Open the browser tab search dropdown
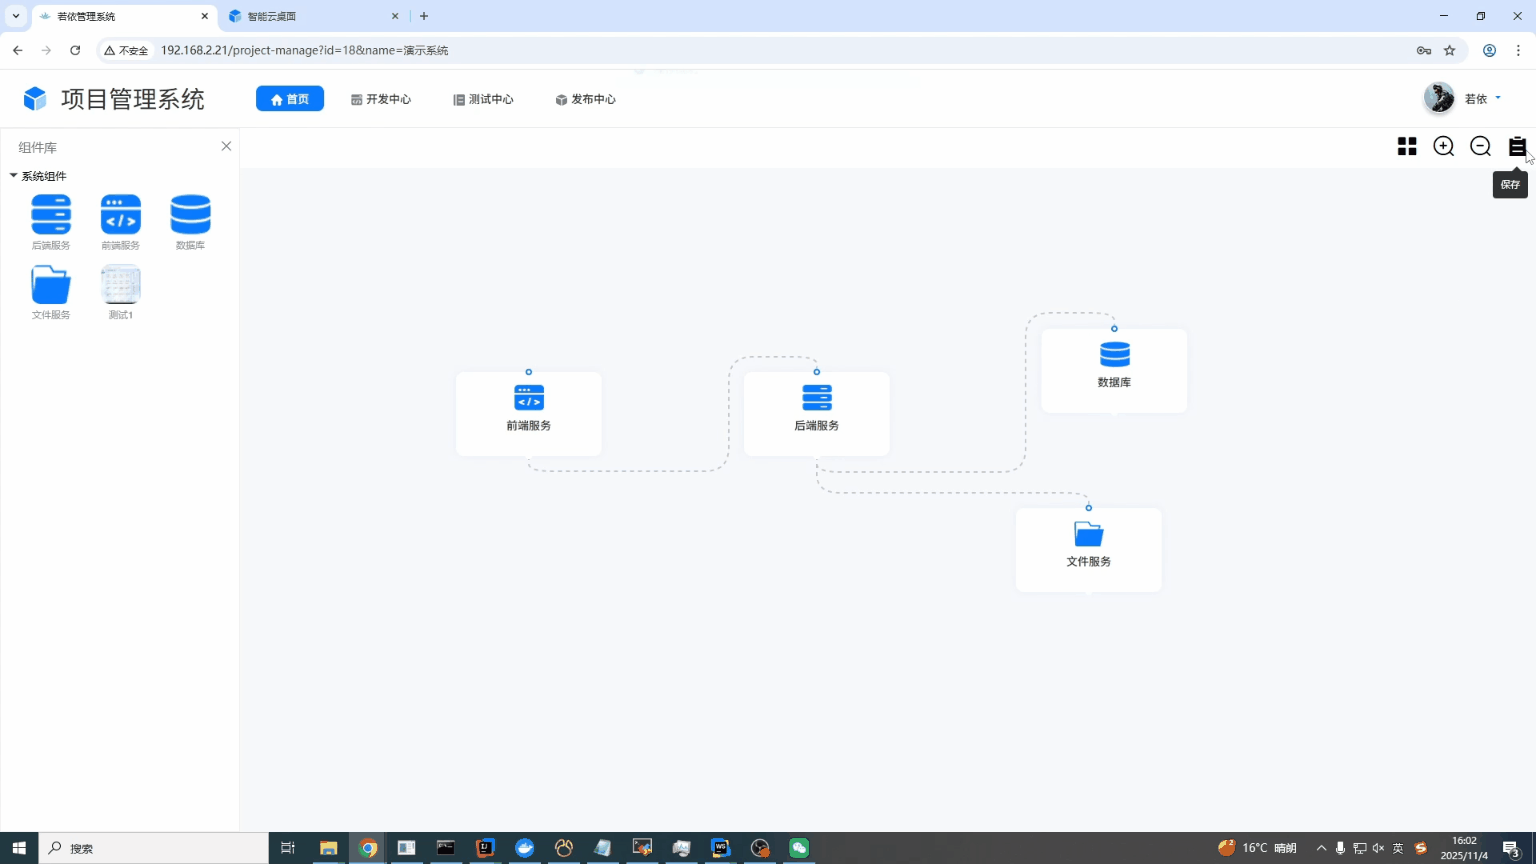 point(16,16)
